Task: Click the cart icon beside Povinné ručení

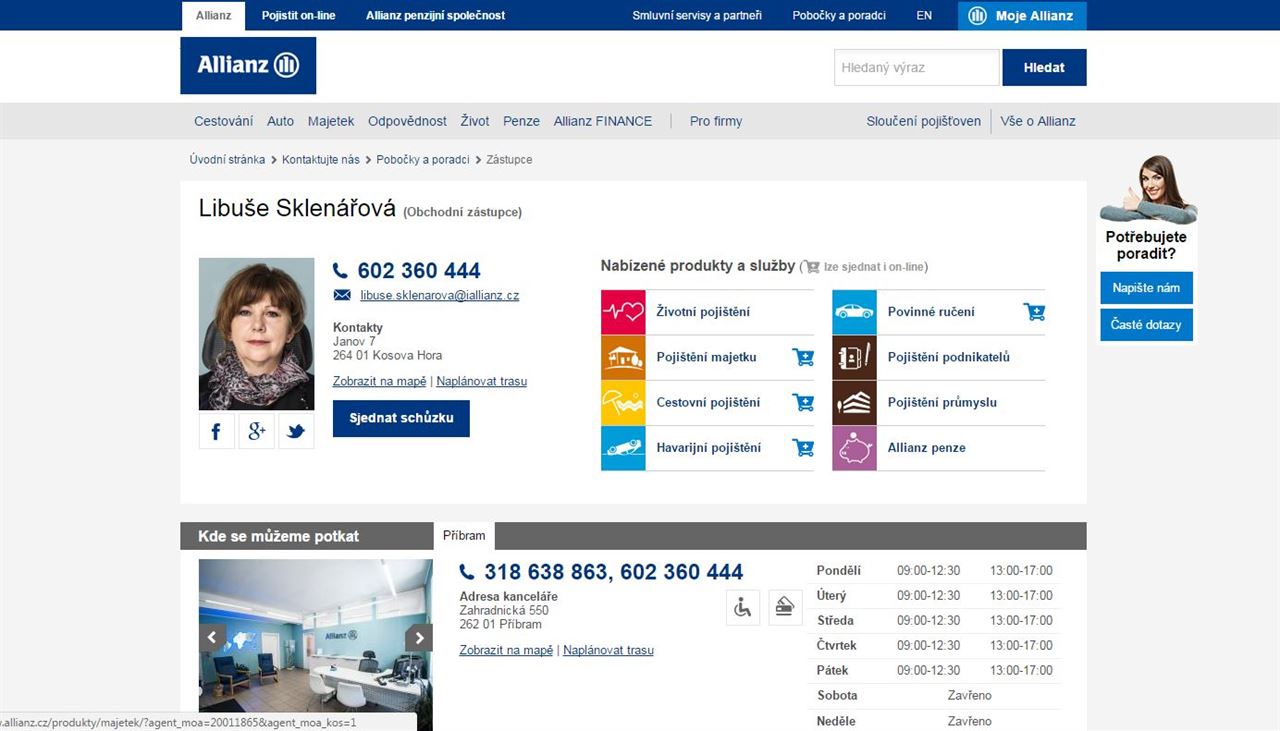Action: (1034, 312)
